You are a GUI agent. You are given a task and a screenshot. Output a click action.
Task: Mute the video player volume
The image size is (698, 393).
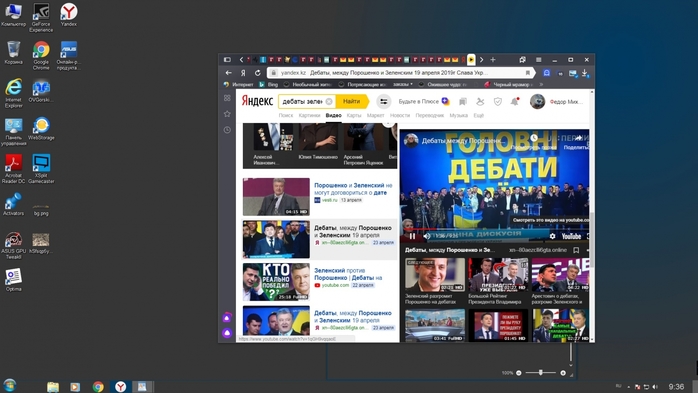tap(427, 236)
